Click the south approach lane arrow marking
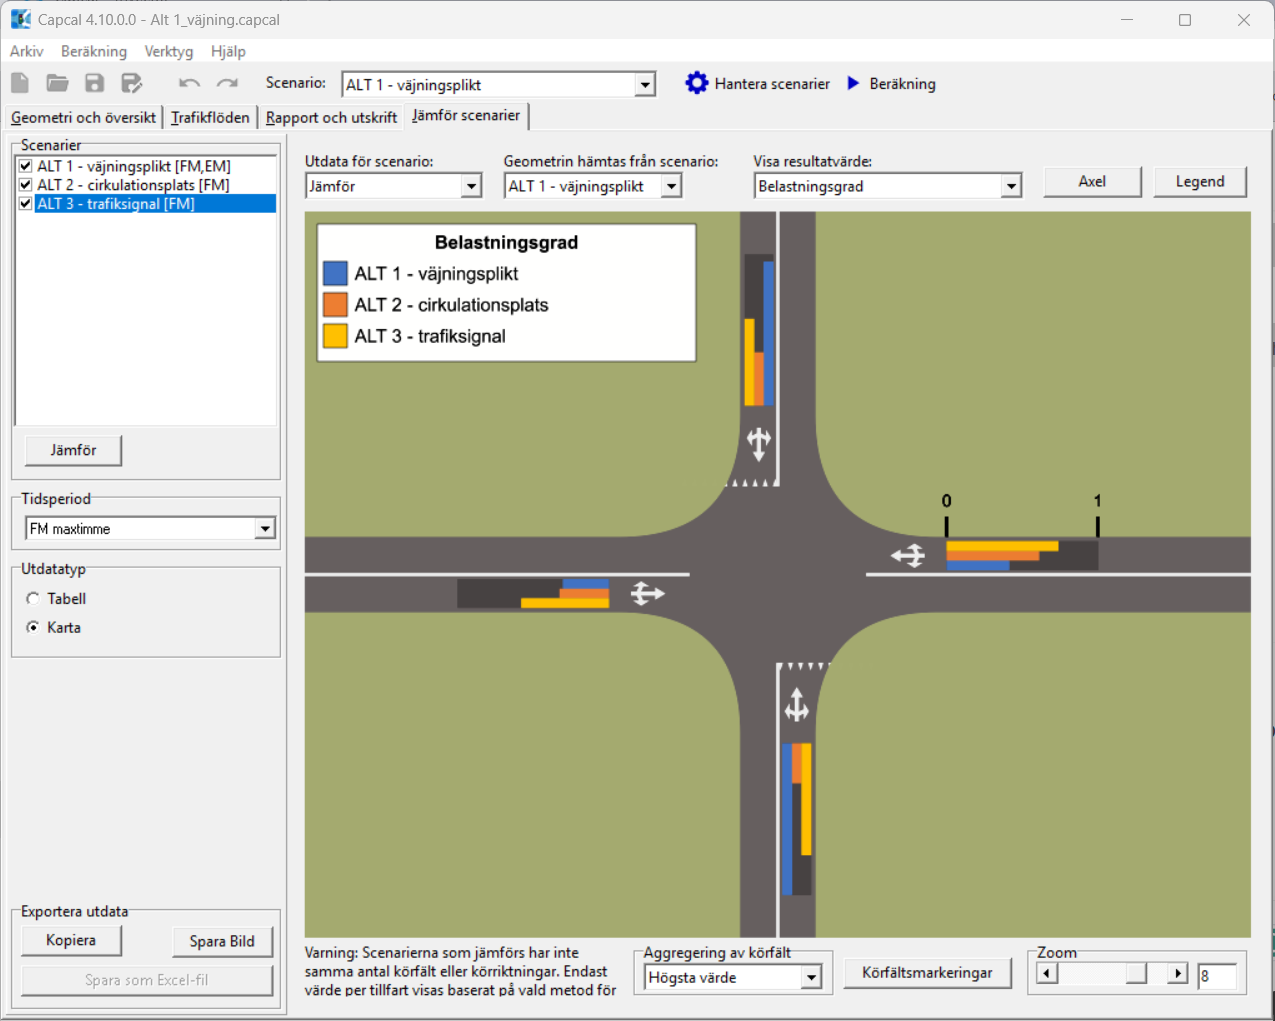This screenshot has height=1021, width=1275. [796, 705]
